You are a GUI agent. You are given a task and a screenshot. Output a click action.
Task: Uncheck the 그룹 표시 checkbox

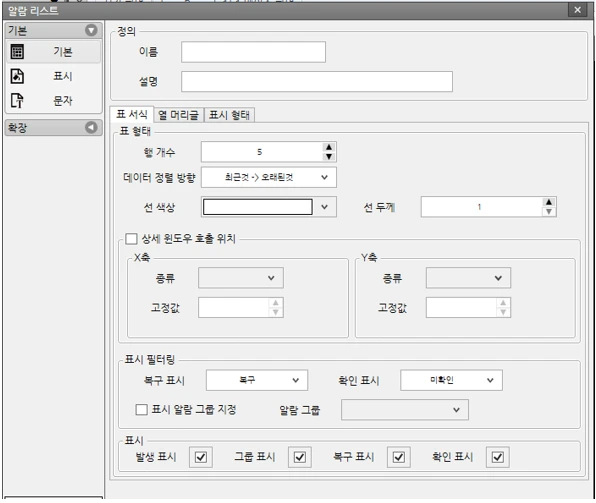tap(300, 457)
